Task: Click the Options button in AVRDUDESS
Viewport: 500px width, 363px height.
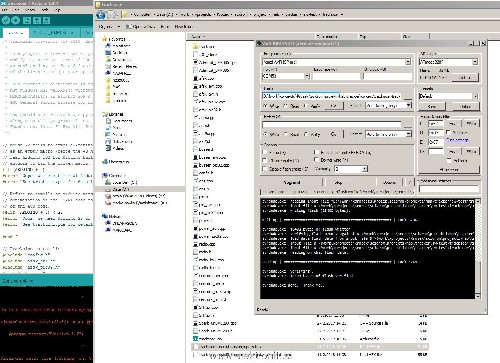Action: pos(389,183)
